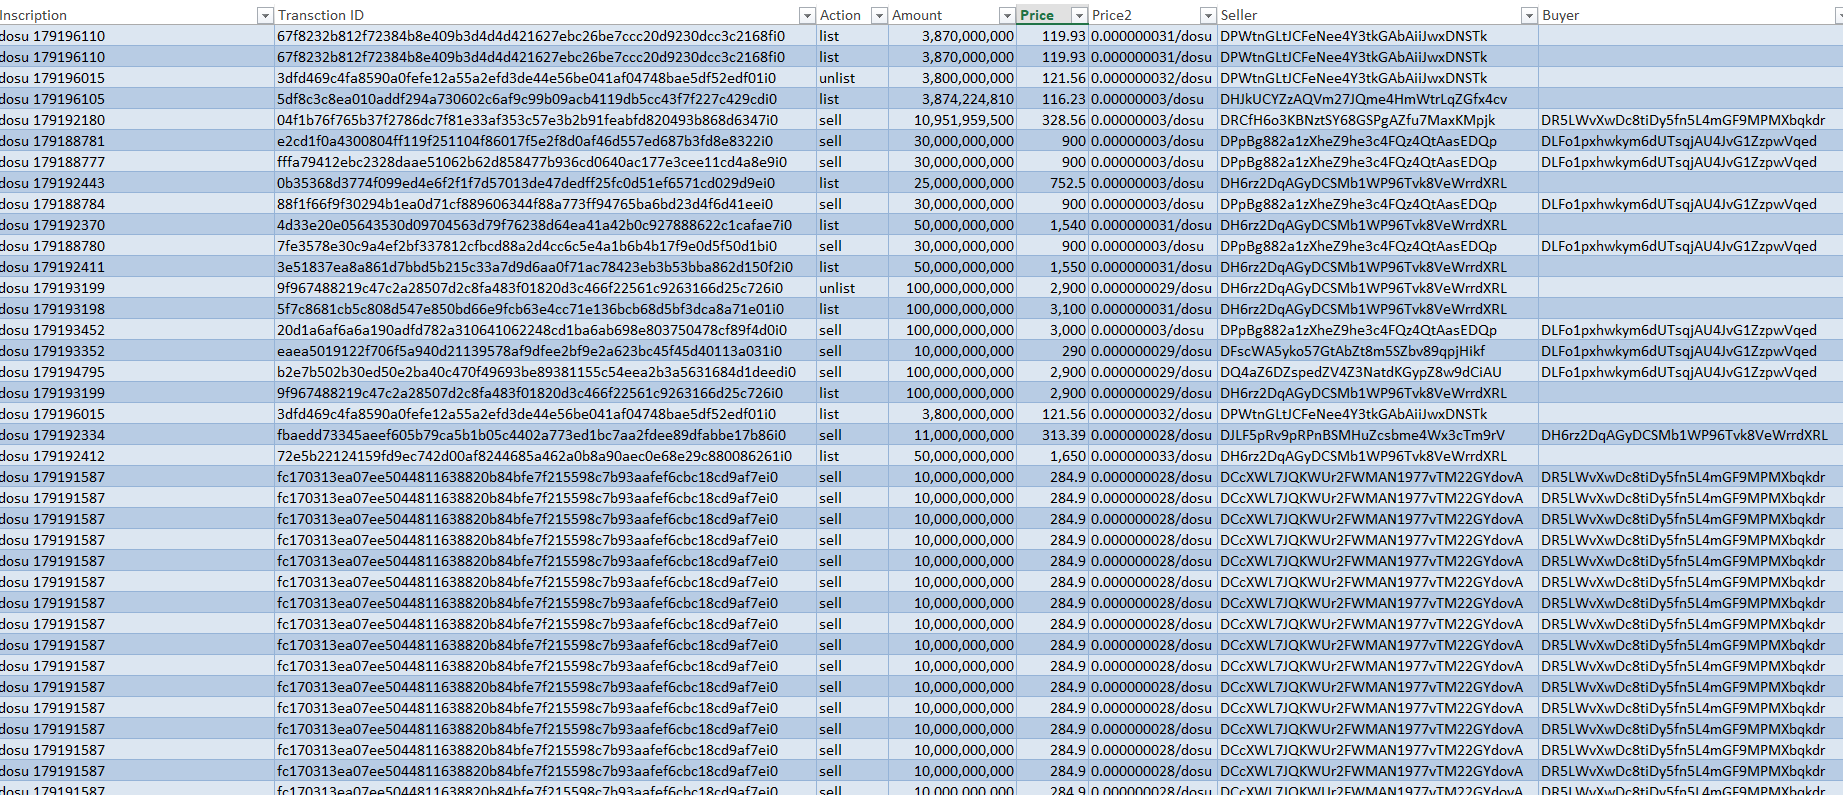
Task: Select the price cell 1,540
Action: [x=1052, y=225]
